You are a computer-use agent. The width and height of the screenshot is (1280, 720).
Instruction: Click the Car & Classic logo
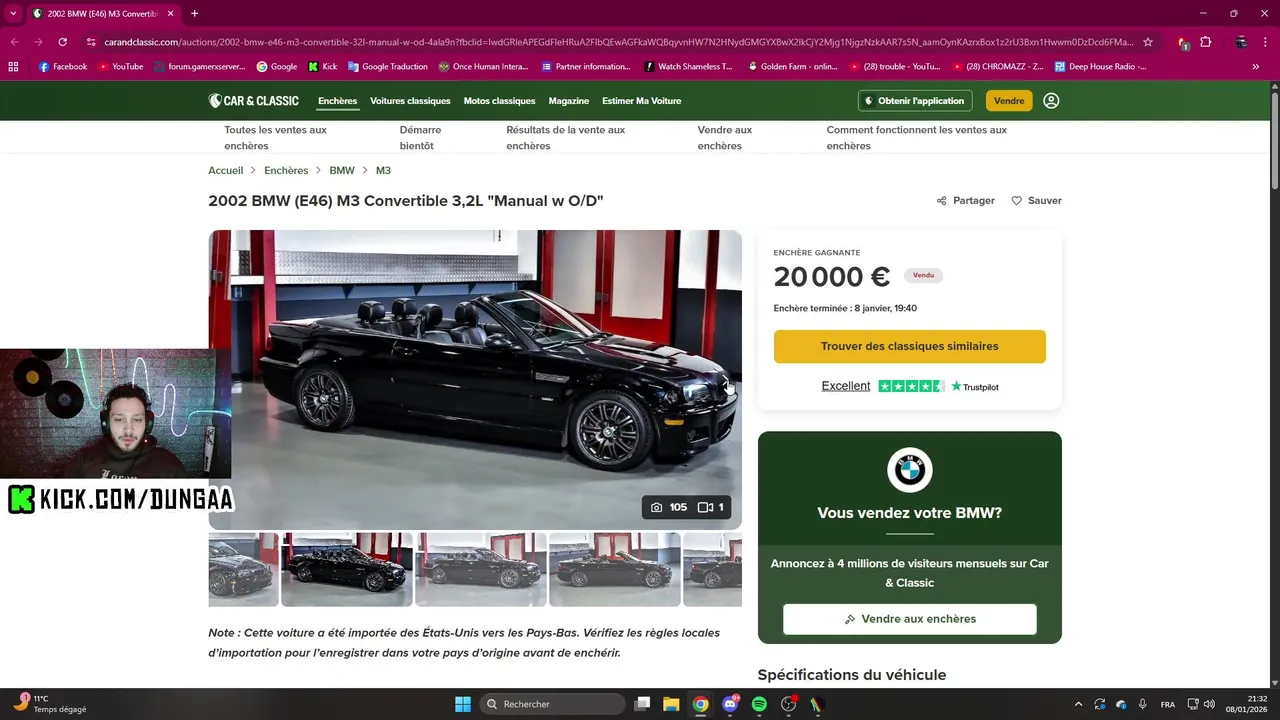point(253,101)
